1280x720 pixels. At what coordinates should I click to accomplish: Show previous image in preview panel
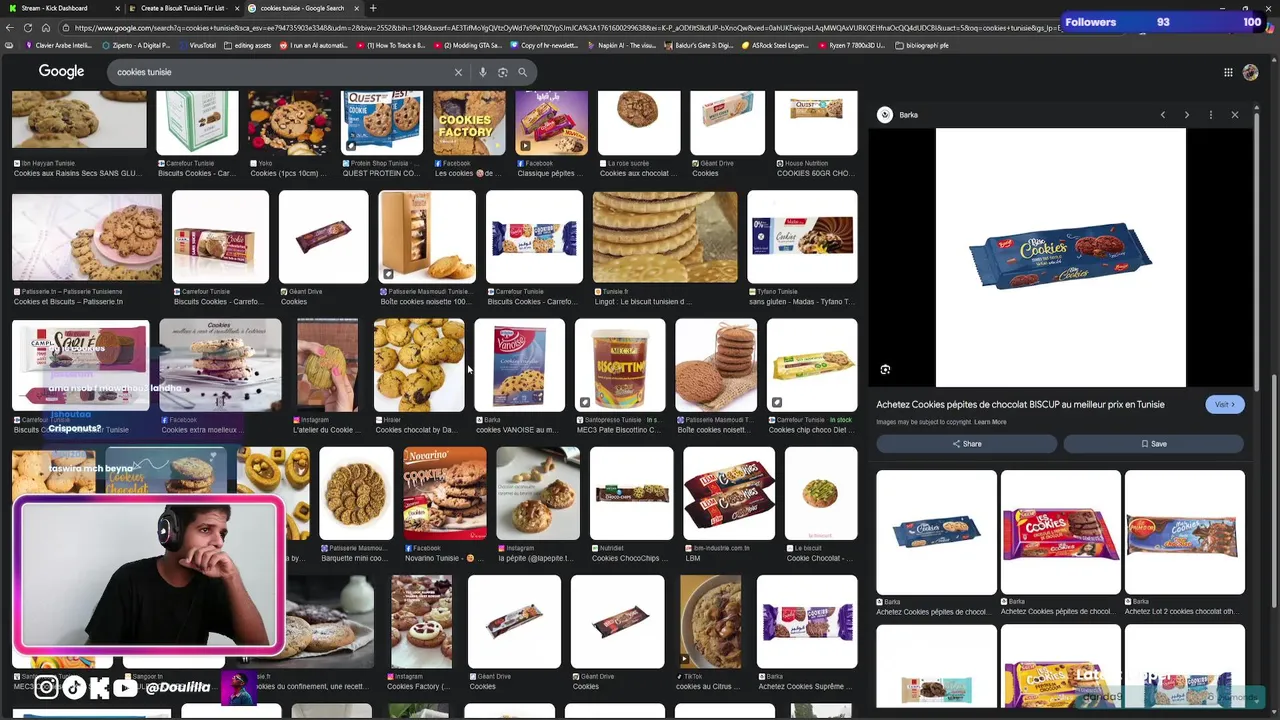1162,115
